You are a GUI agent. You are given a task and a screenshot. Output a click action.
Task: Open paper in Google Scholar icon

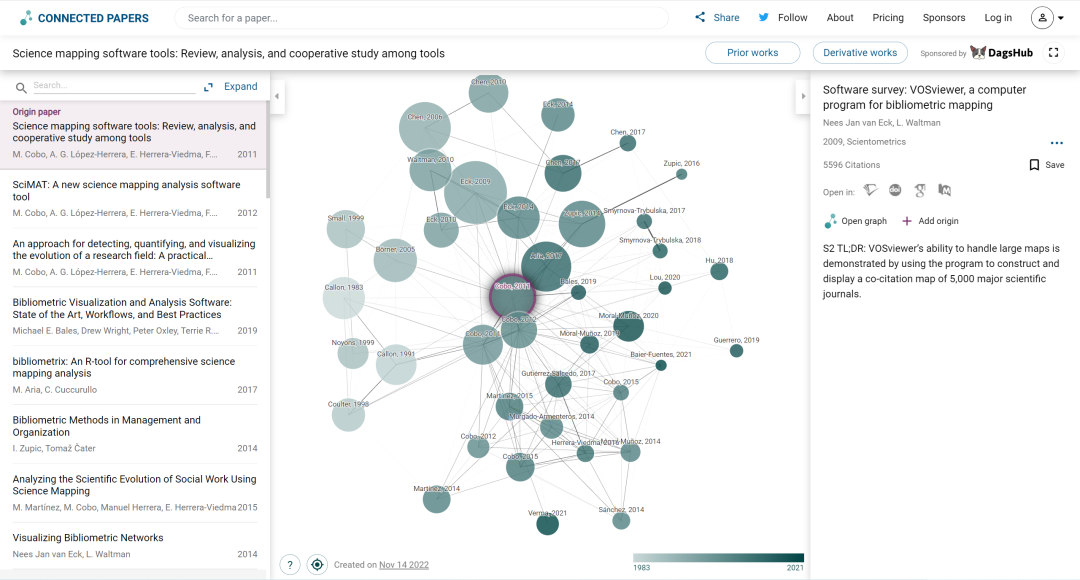pyautogui.click(x=920, y=190)
